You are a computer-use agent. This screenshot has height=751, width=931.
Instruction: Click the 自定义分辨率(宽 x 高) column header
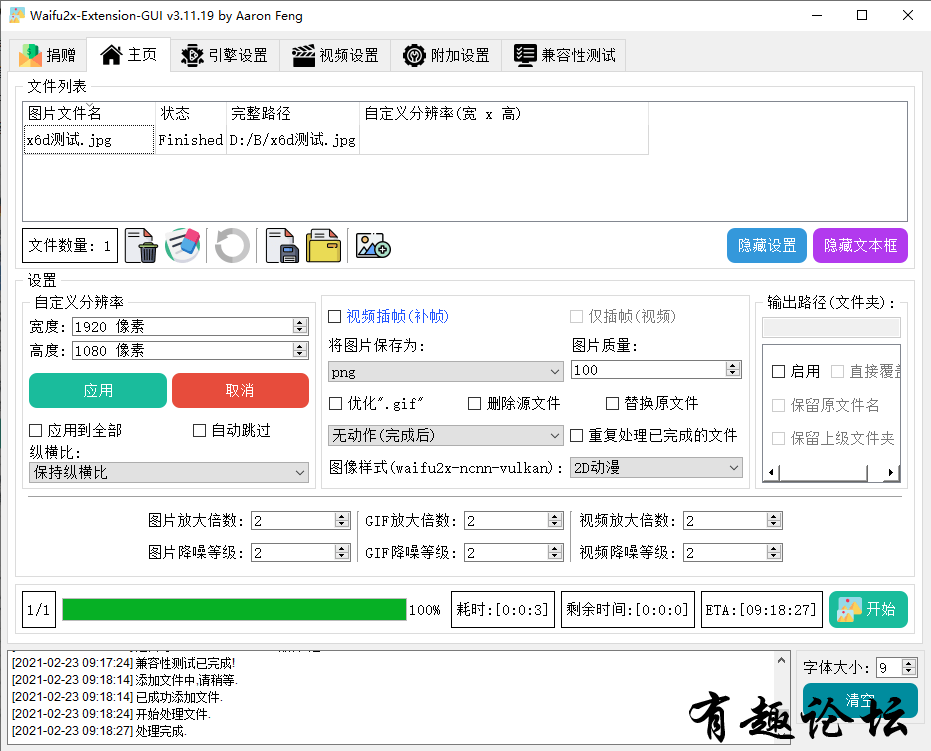[x=504, y=113]
